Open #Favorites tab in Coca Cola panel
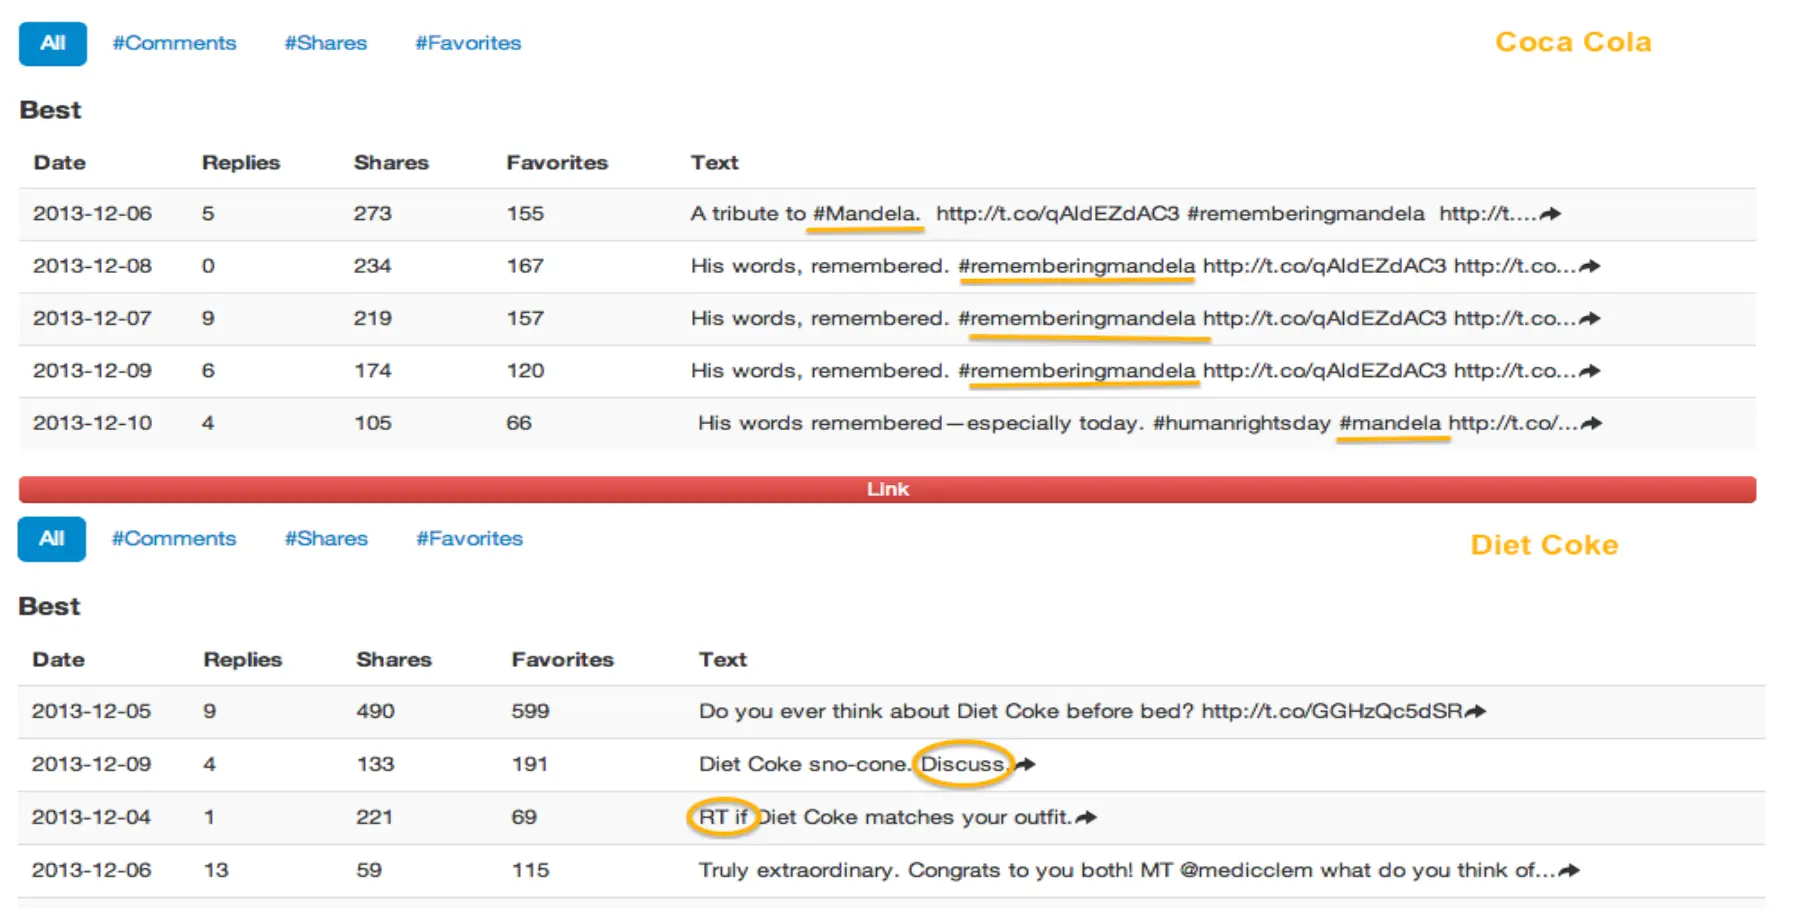 pyautogui.click(x=468, y=43)
